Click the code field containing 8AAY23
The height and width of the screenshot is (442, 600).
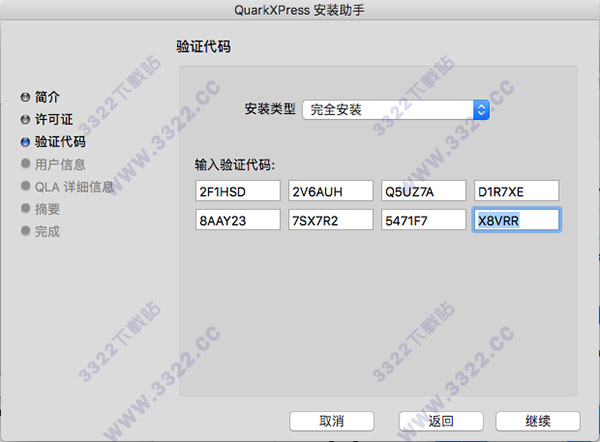(x=238, y=220)
